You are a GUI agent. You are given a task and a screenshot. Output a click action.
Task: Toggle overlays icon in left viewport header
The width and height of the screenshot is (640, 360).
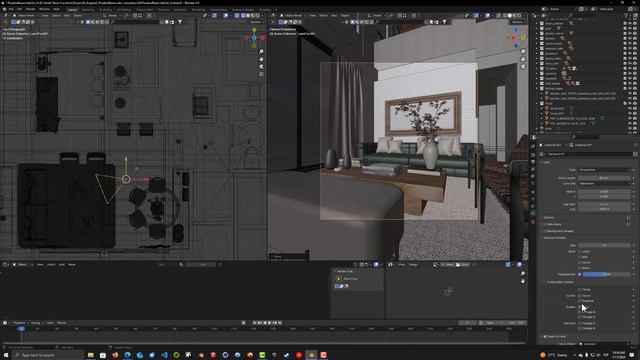[x=226, y=16]
